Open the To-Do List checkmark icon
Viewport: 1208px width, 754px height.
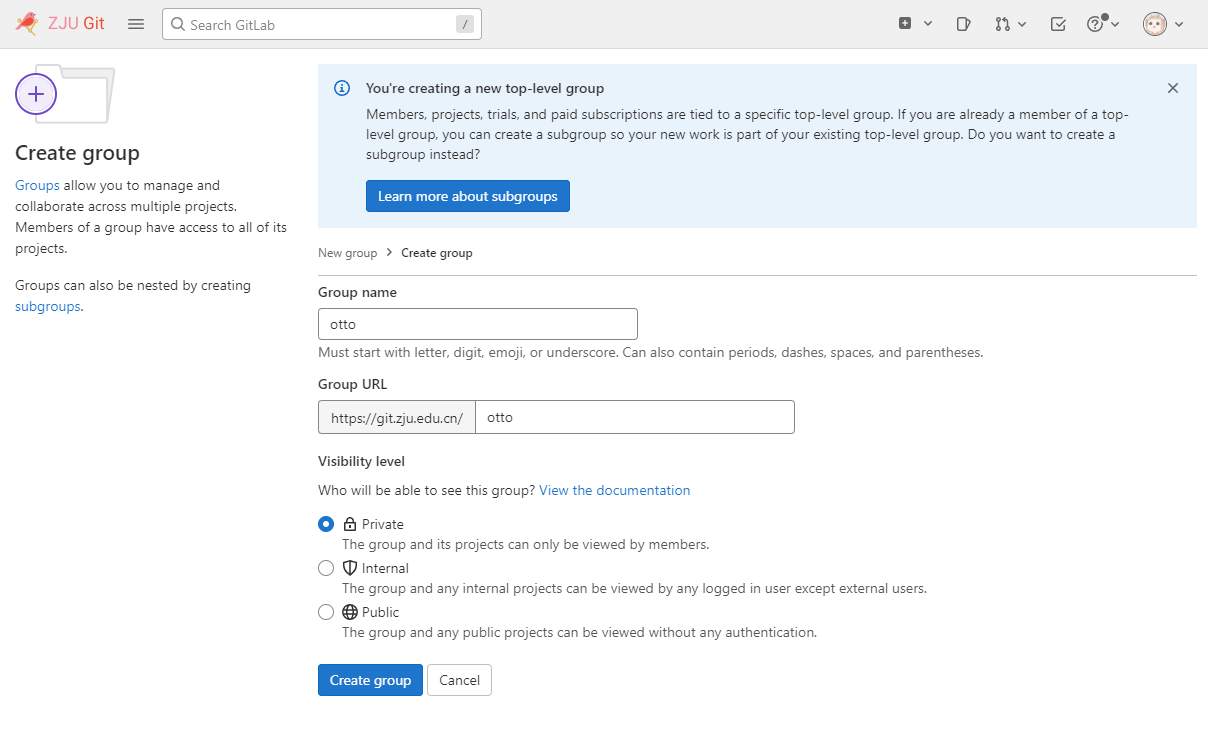point(1058,24)
